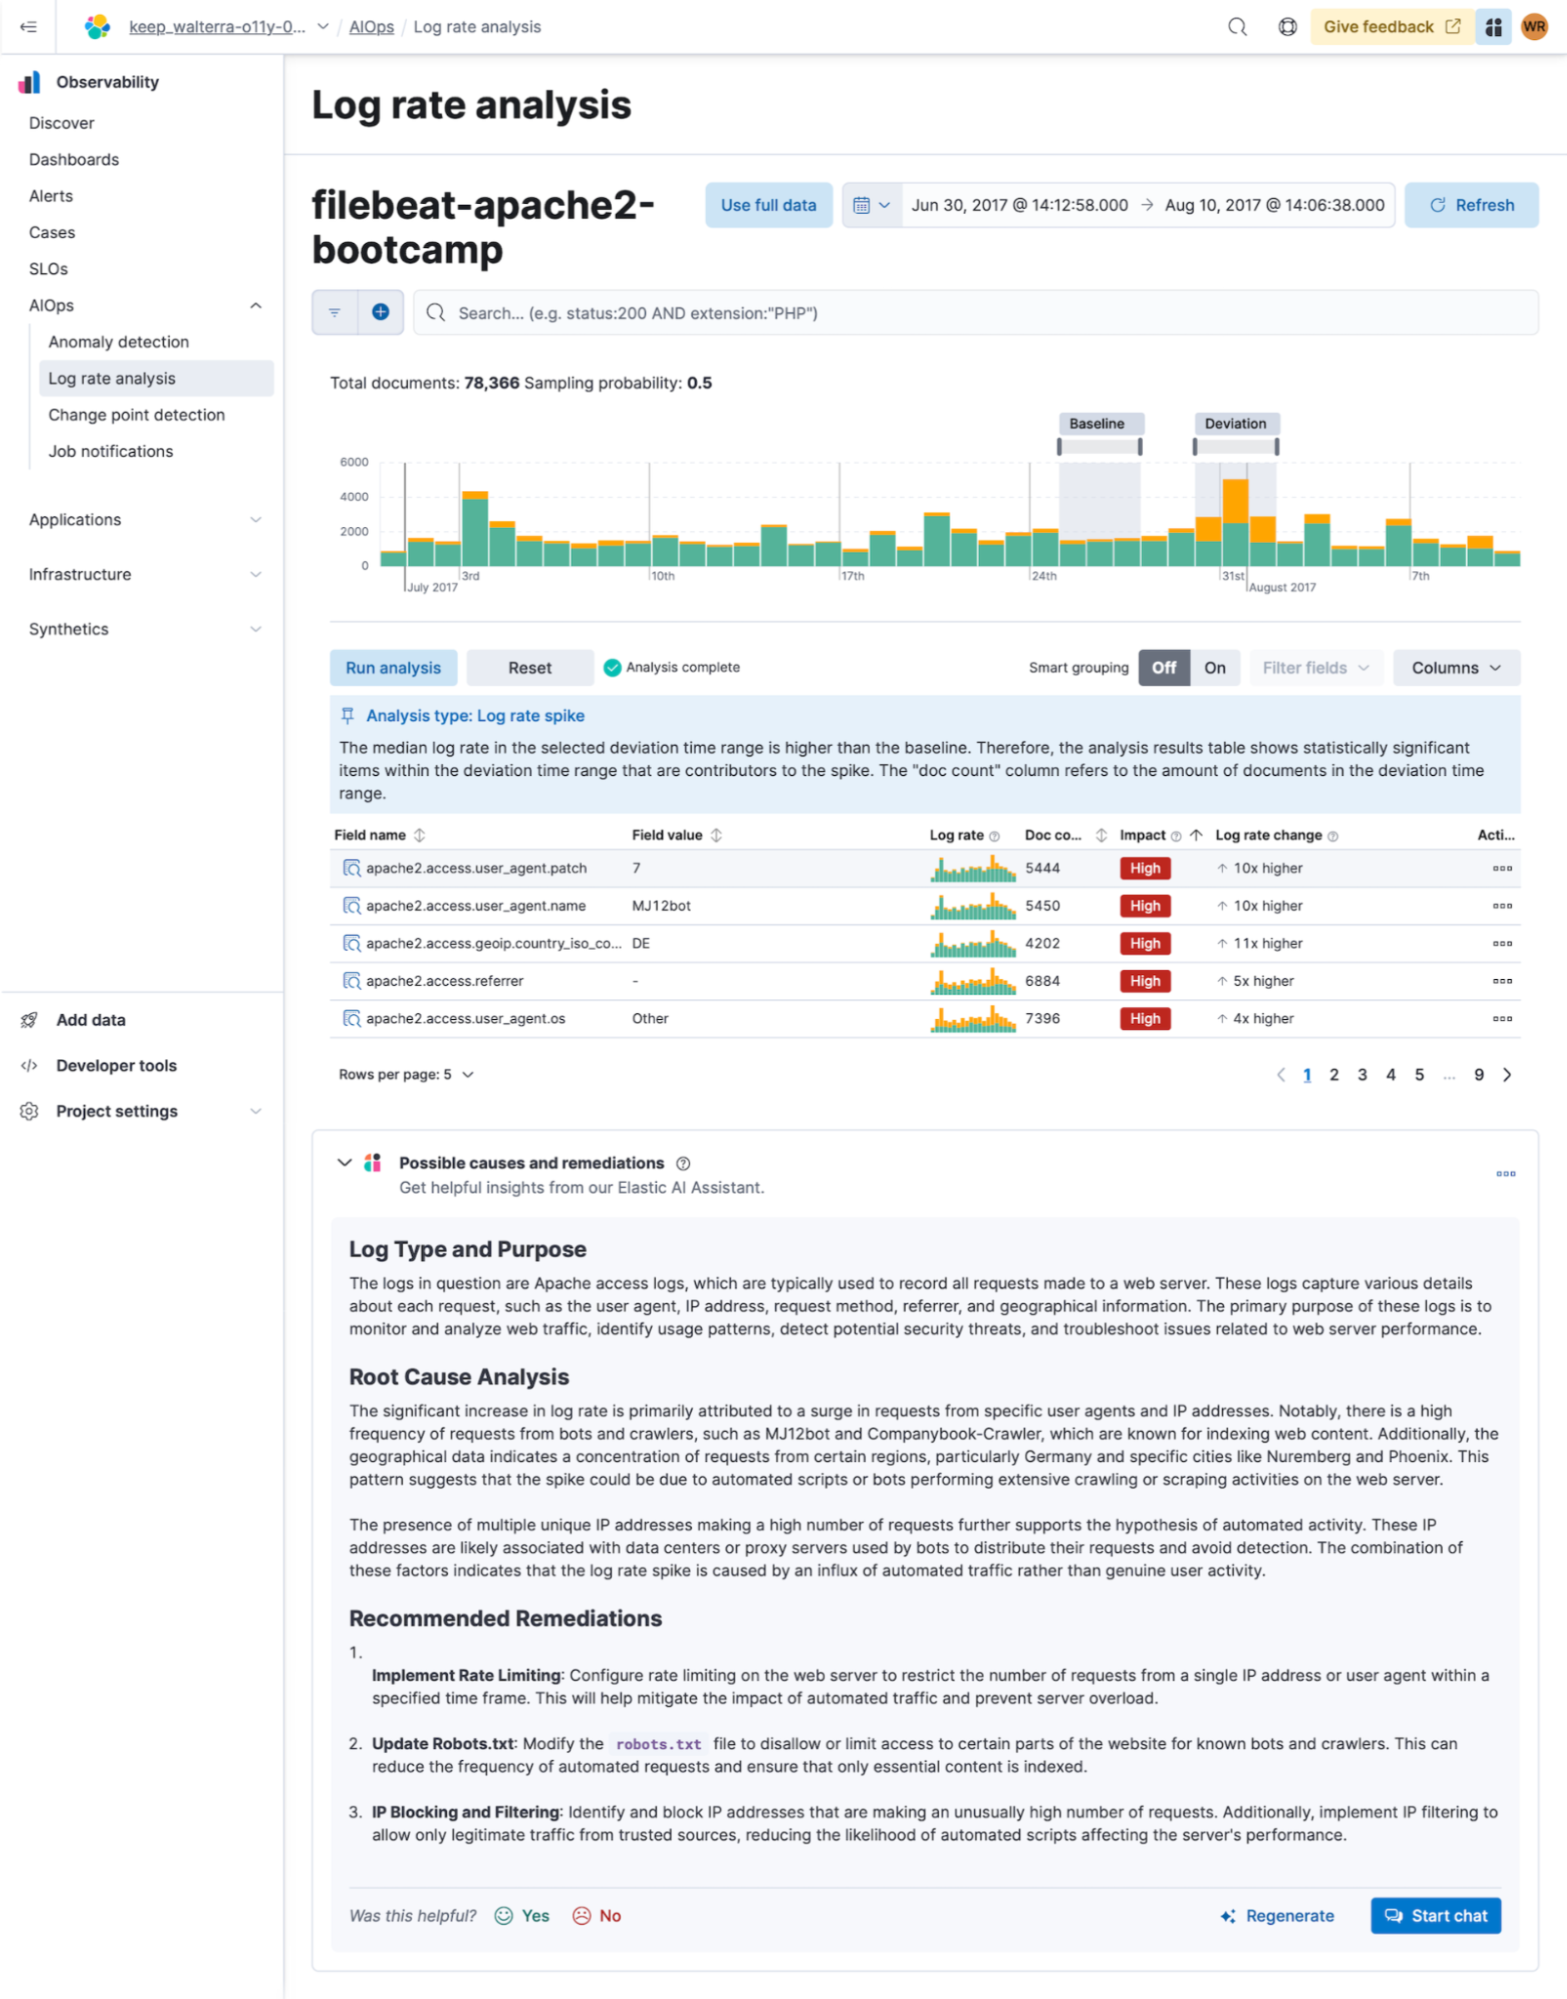Image resolution: width=1567 pixels, height=1999 pixels.
Task: Expand the Infrastructure navigation section
Action: [x=256, y=575]
